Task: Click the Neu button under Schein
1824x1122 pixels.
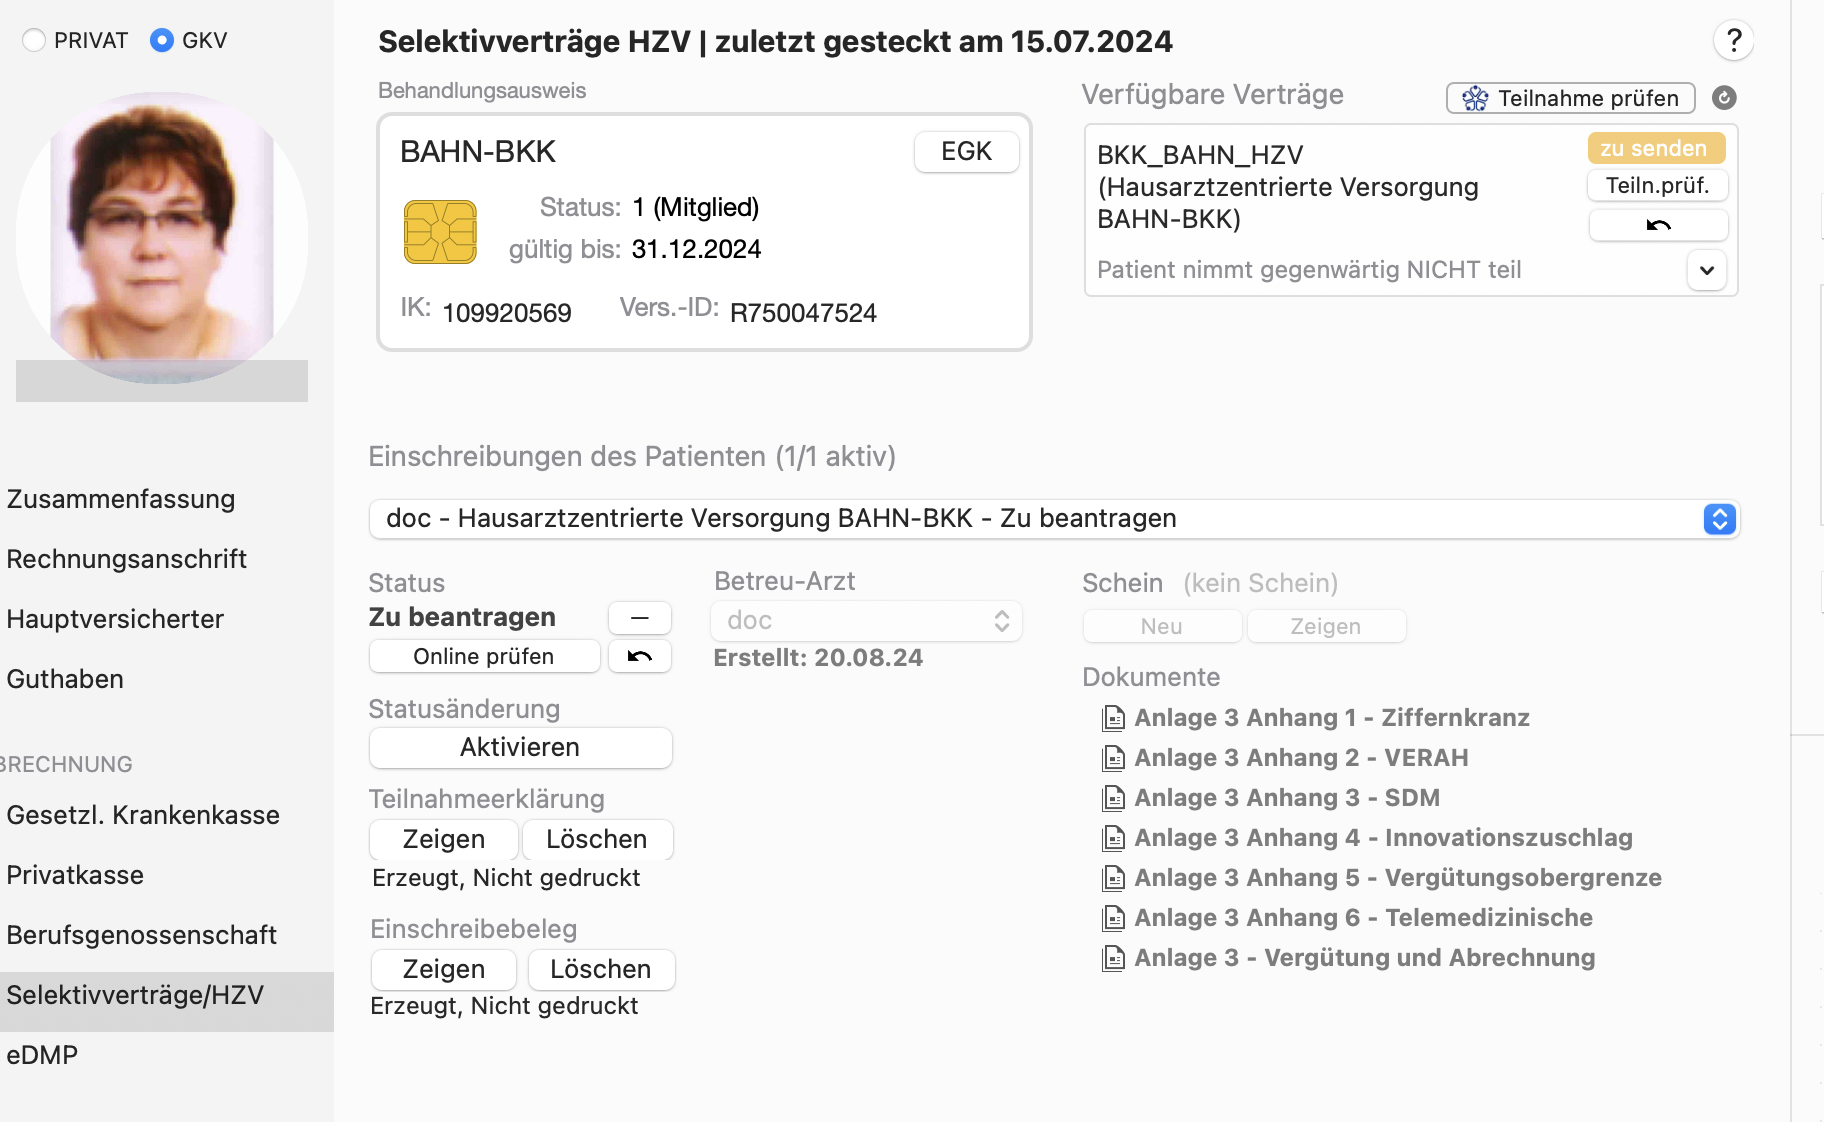Action: click(x=1162, y=626)
